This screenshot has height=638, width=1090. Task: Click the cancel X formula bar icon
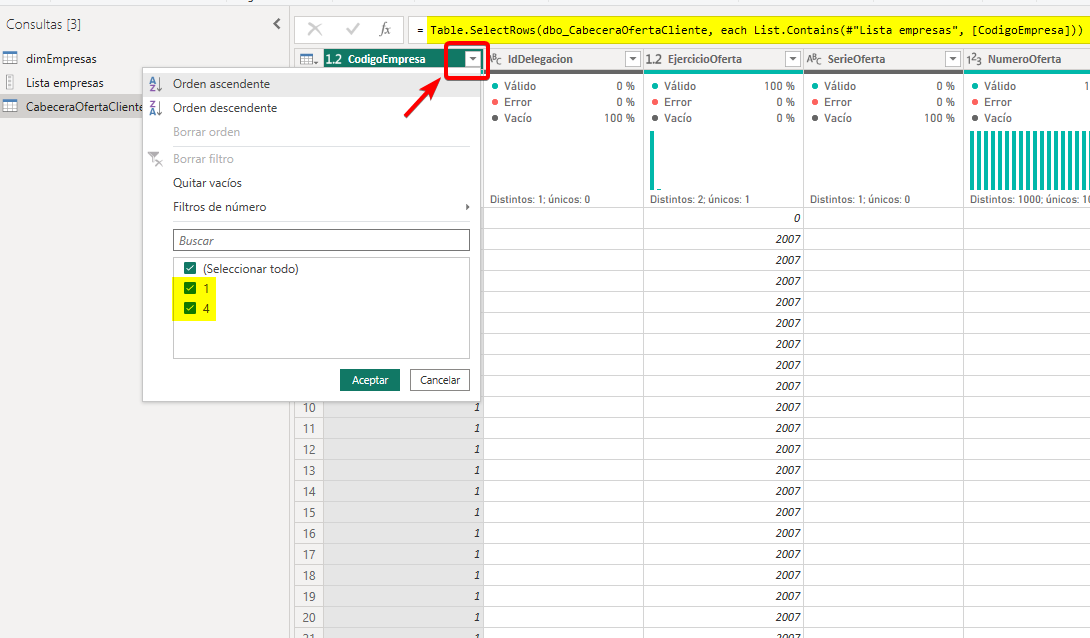click(x=315, y=30)
